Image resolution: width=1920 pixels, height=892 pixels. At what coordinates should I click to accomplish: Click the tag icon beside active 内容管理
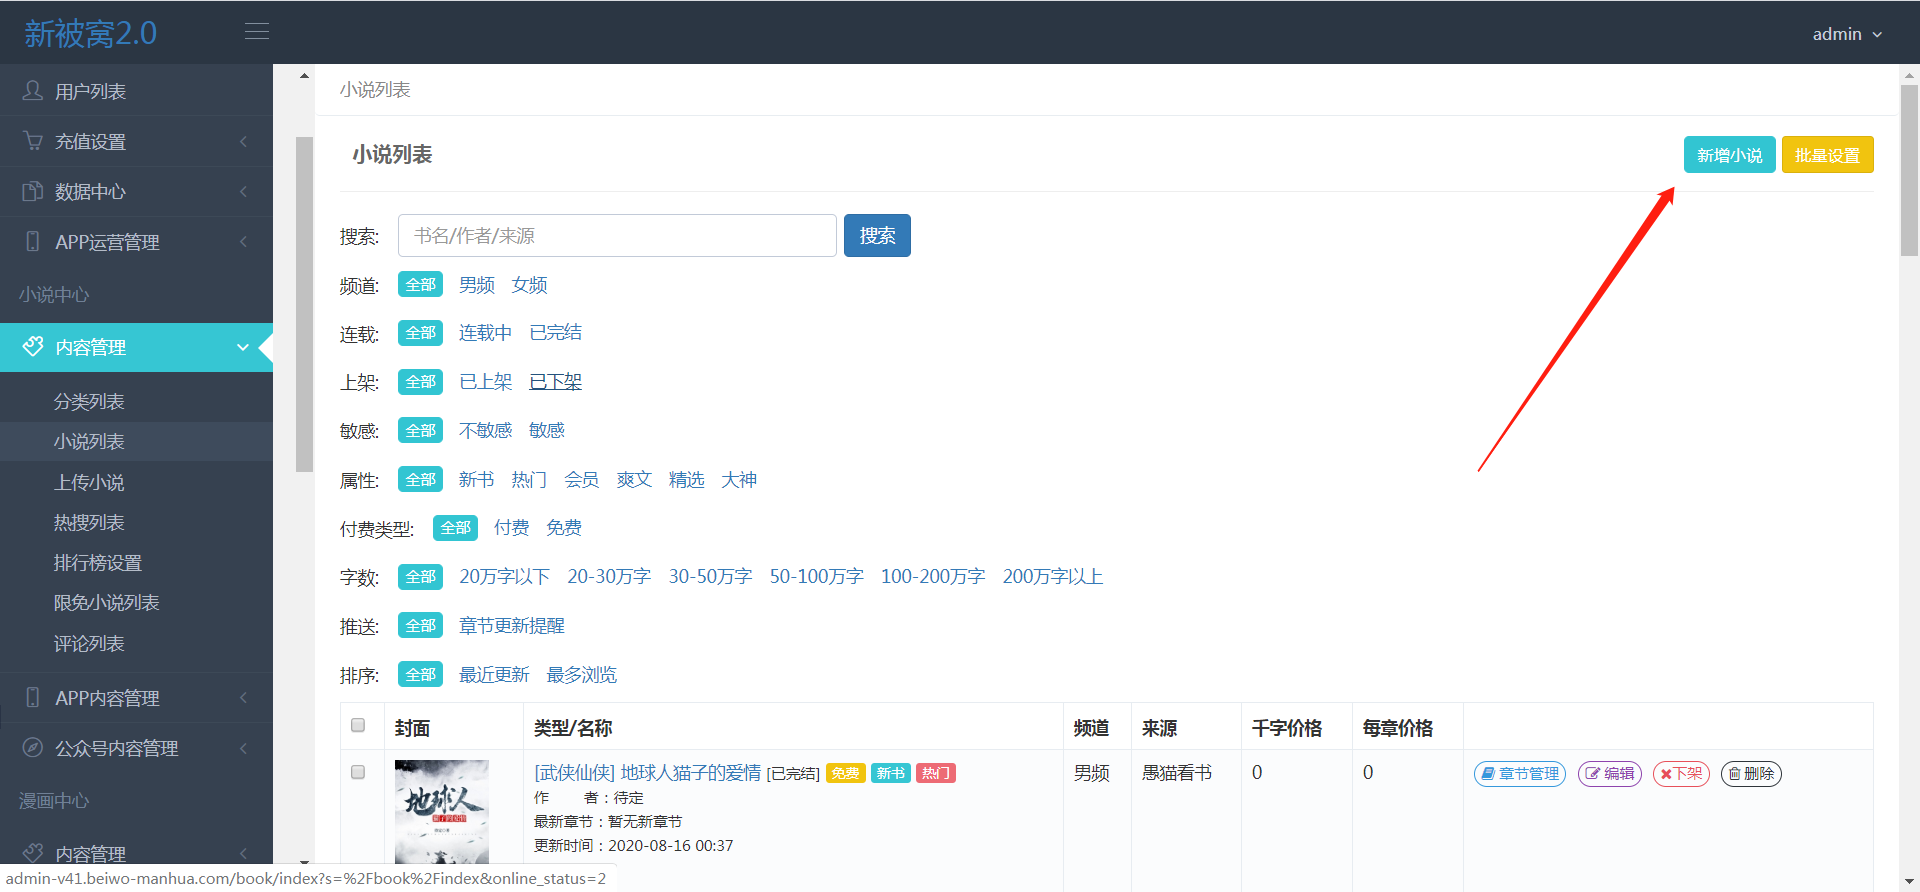click(x=33, y=346)
